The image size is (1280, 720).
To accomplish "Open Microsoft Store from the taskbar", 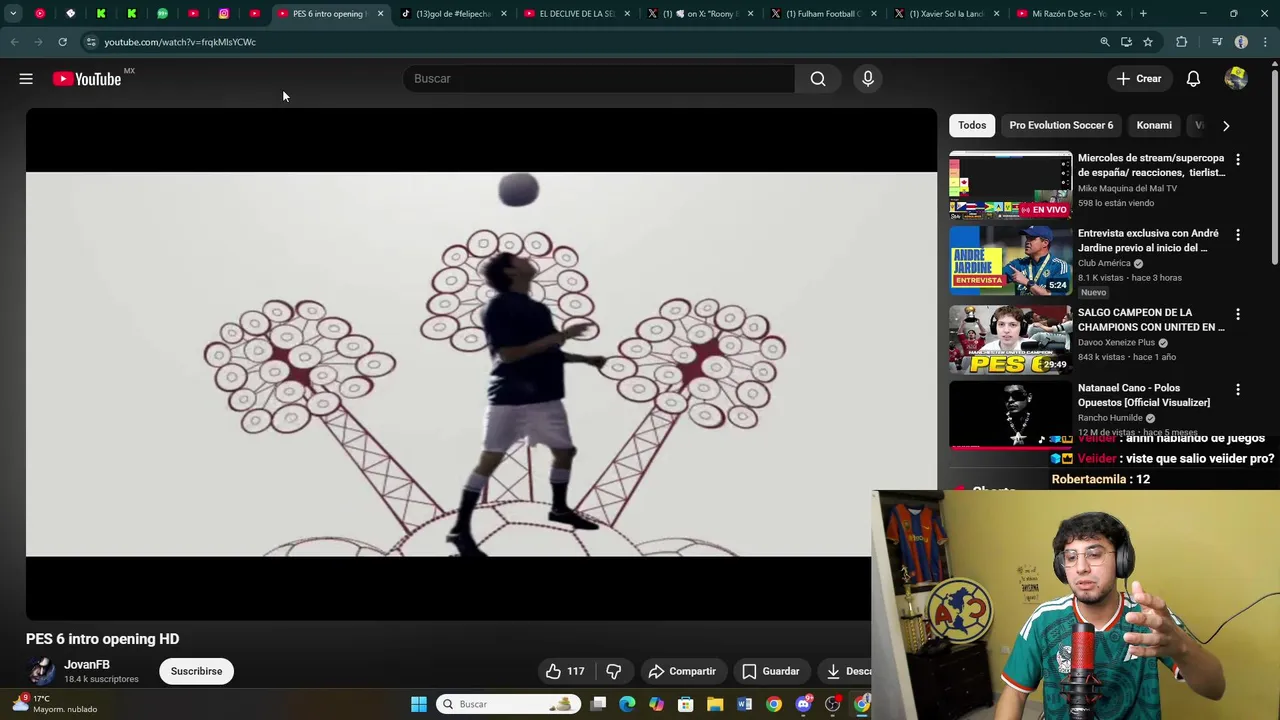I will (685, 704).
